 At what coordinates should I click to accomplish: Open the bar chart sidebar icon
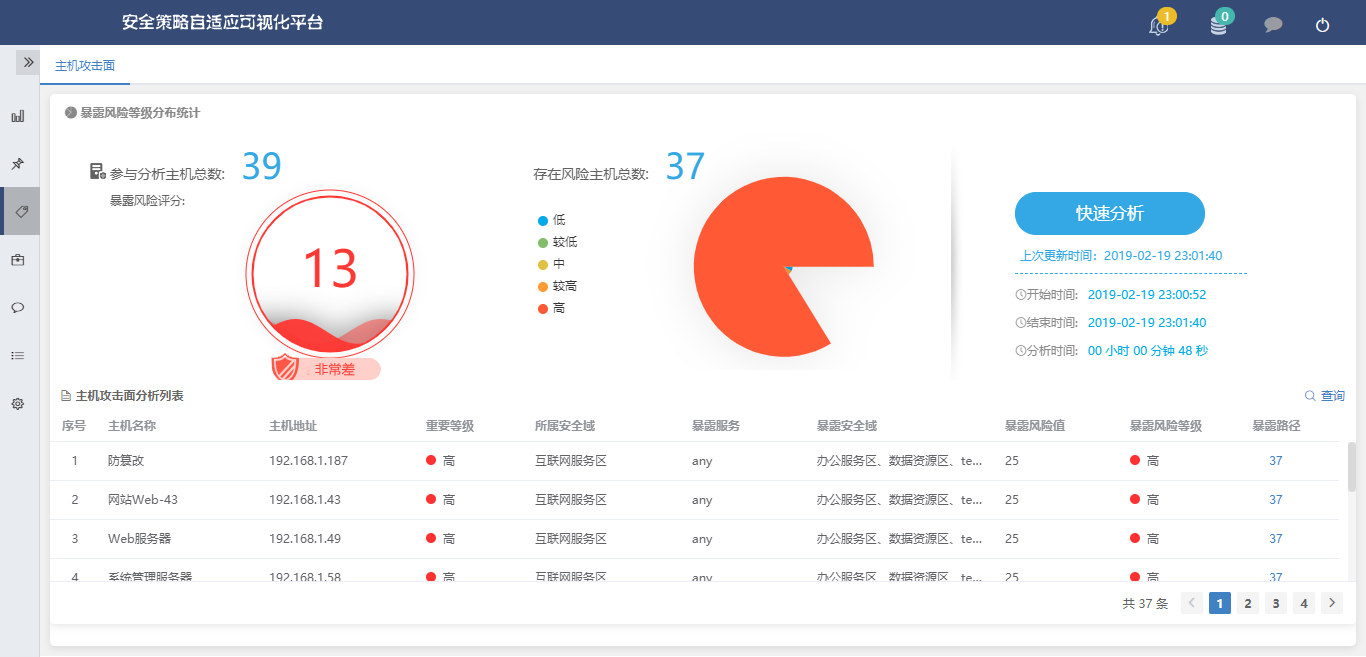[18, 116]
